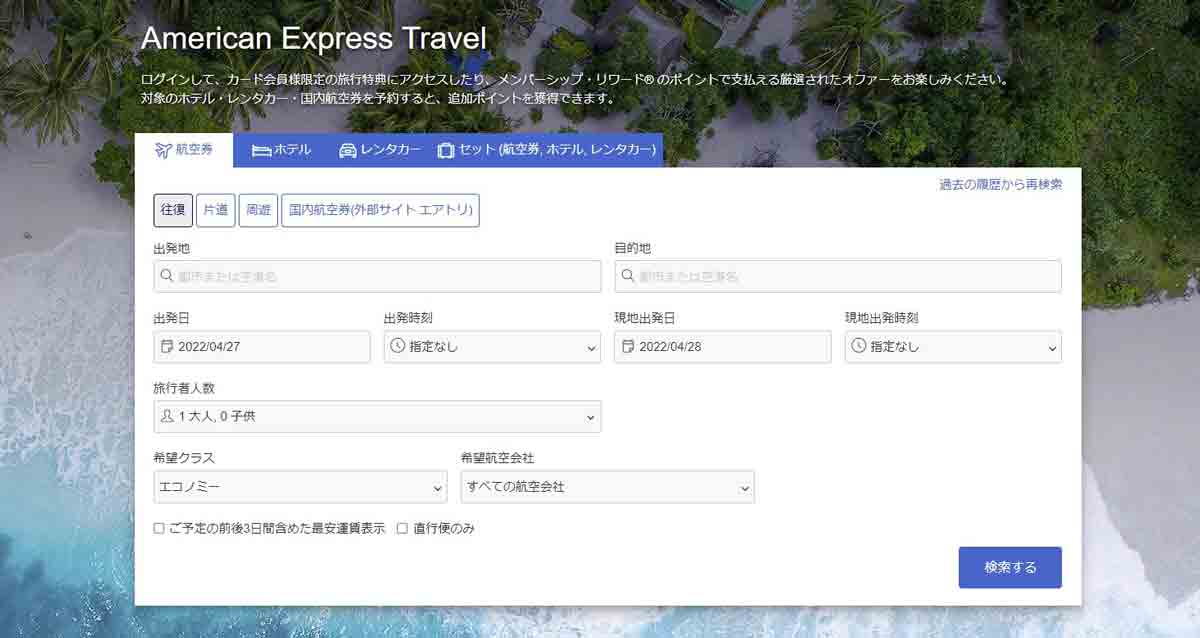Click the person icon in the 旅行者人数 field
This screenshot has width=1200, height=638.
point(167,416)
